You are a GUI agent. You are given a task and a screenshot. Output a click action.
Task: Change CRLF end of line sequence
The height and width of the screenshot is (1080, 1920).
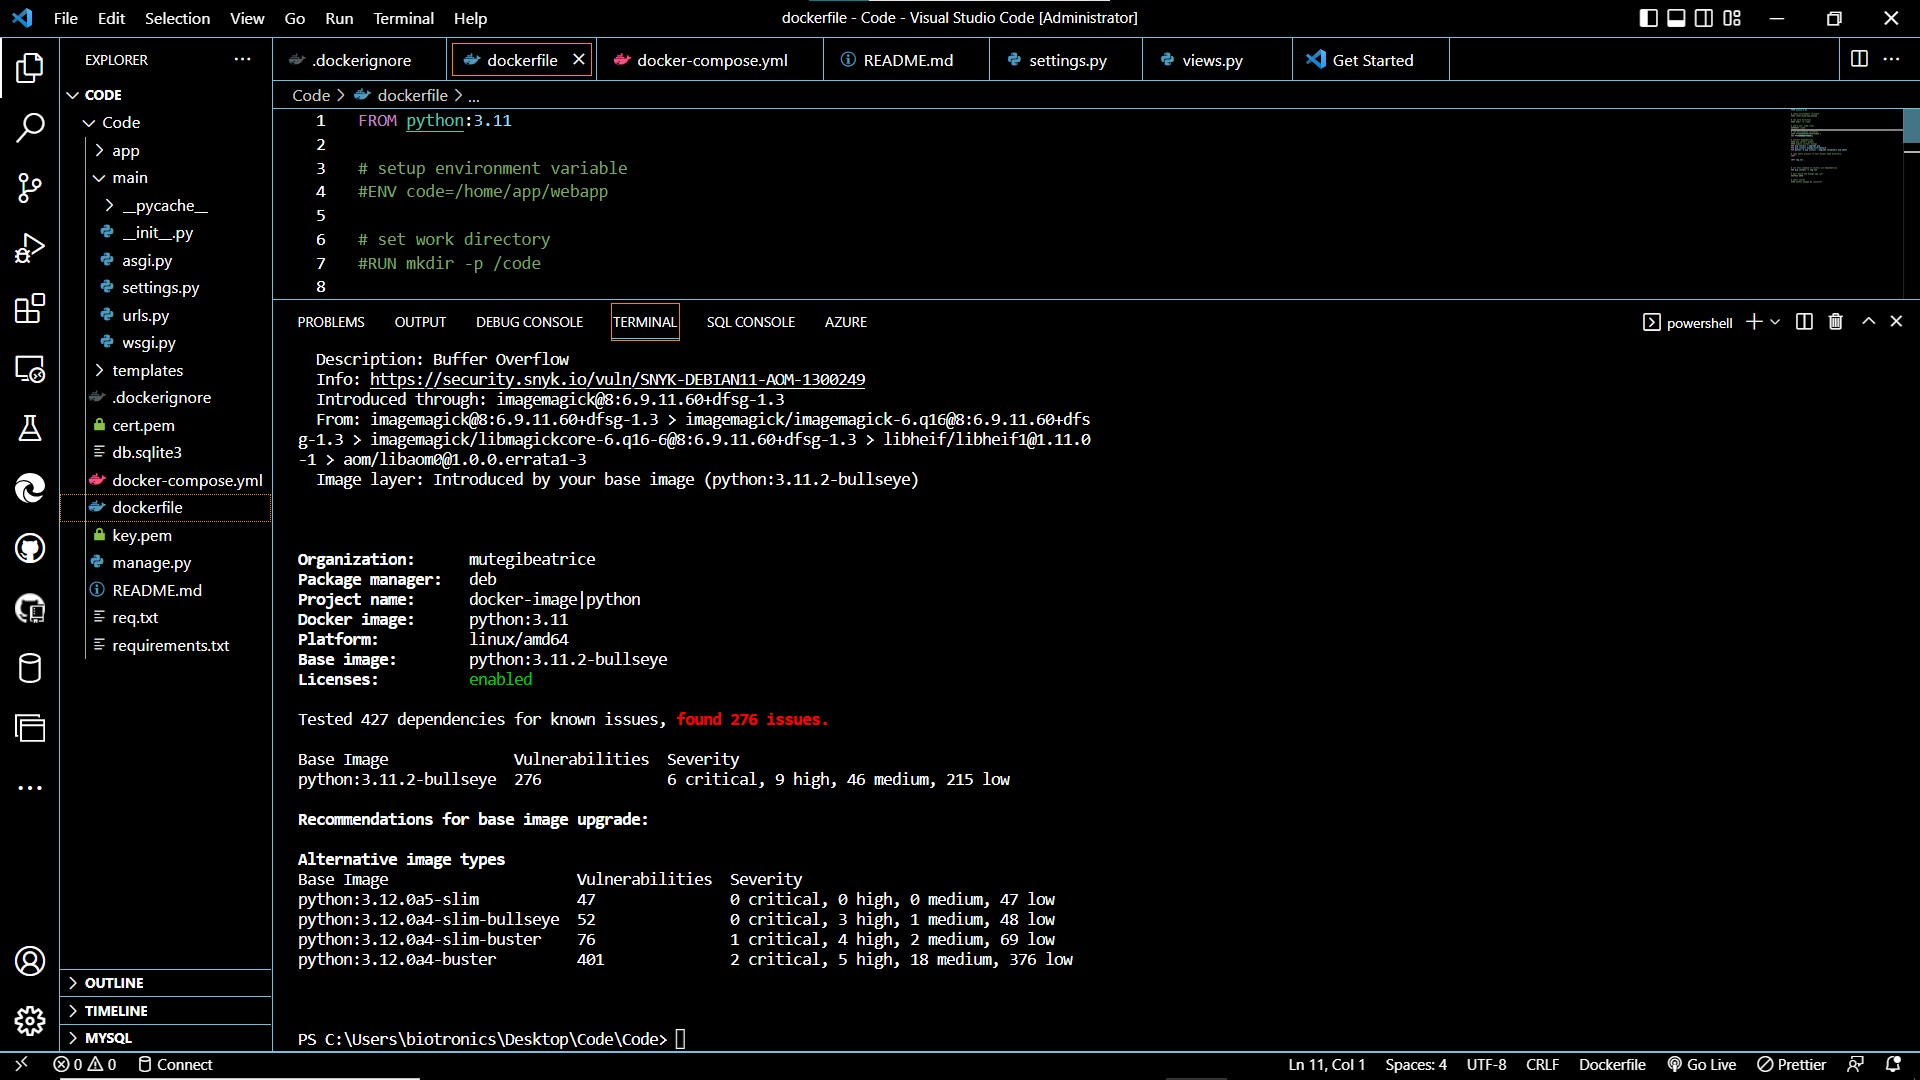pos(1542,1064)
